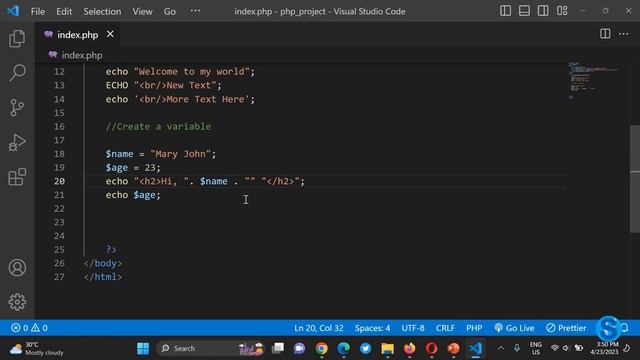This screenshot has height=360, width=640.
Task: Change language mode via PHP entry
Action: [x=474, y=328]
